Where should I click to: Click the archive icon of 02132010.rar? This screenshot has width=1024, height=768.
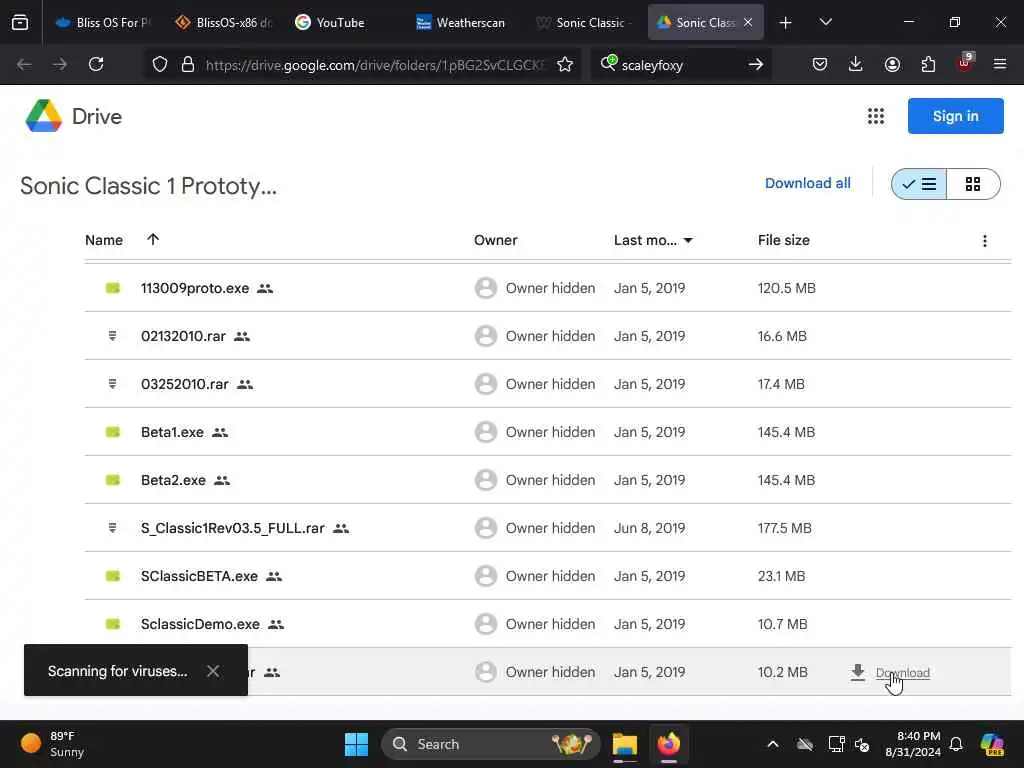click(x=112, y=336)
